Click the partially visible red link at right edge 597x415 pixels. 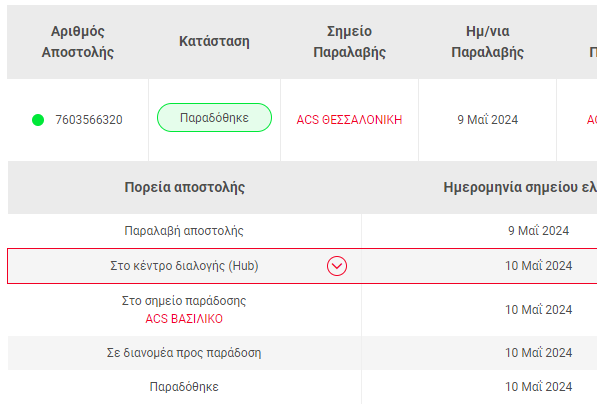point(592,120)
